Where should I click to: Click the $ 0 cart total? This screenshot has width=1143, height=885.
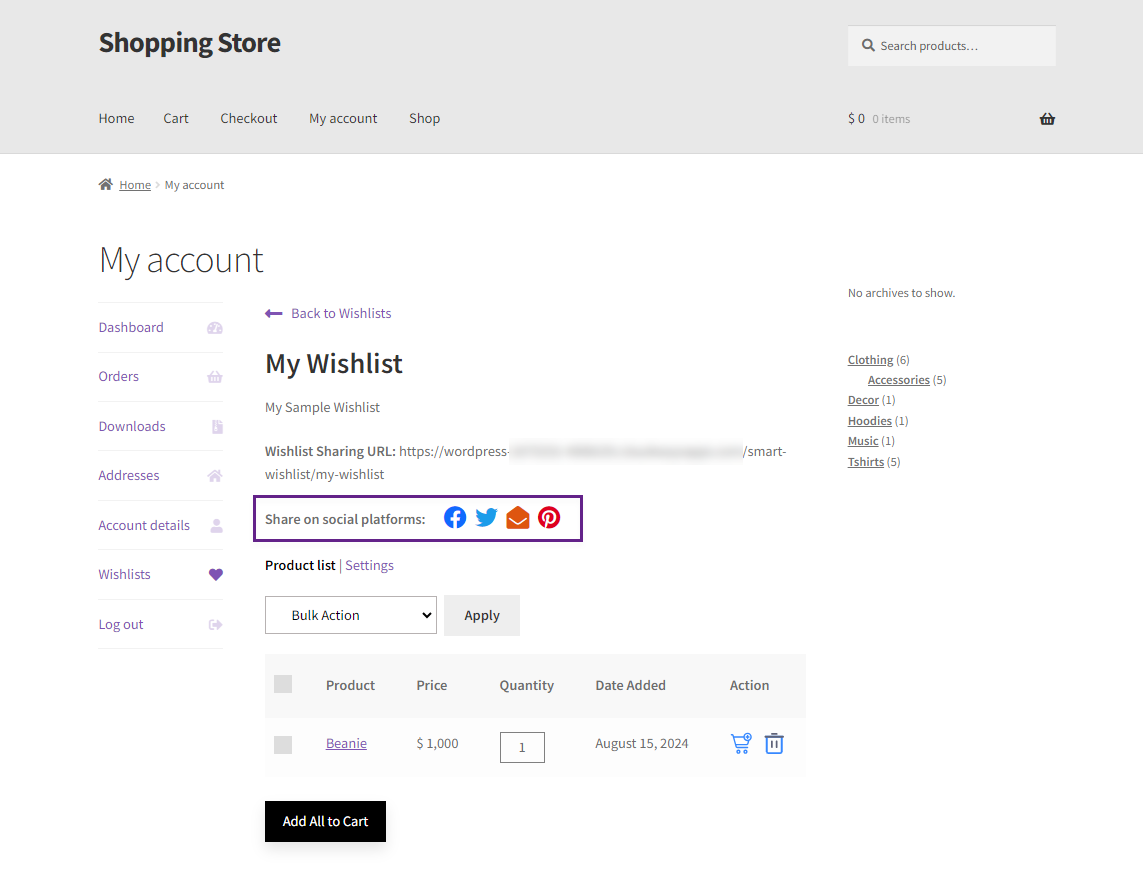coord(857,119)
